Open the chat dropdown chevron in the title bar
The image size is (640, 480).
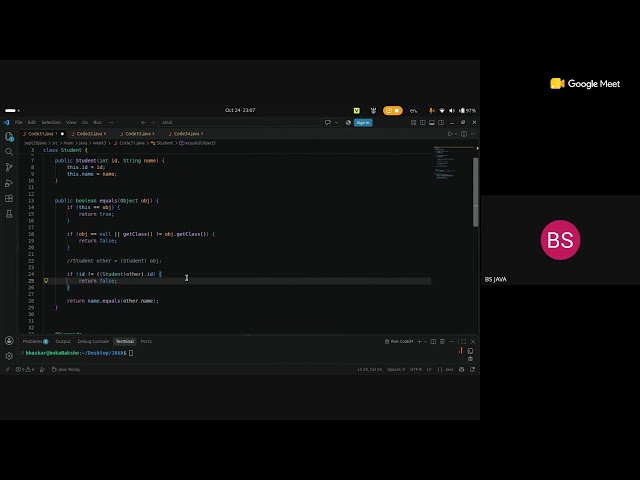[x=336, y=122]
